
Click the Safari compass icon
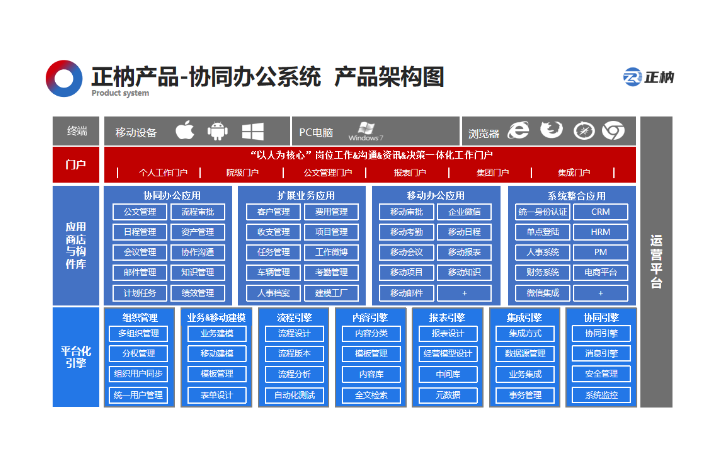[x=584, y=131]
